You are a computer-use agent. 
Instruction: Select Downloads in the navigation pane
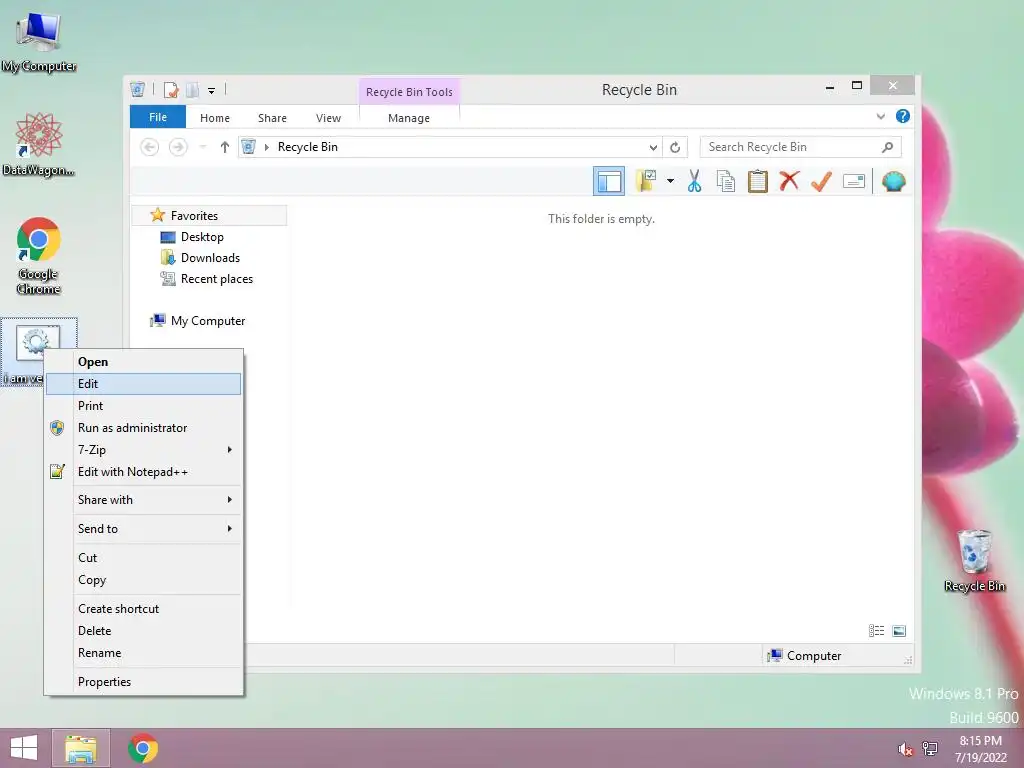pos(210,257)
